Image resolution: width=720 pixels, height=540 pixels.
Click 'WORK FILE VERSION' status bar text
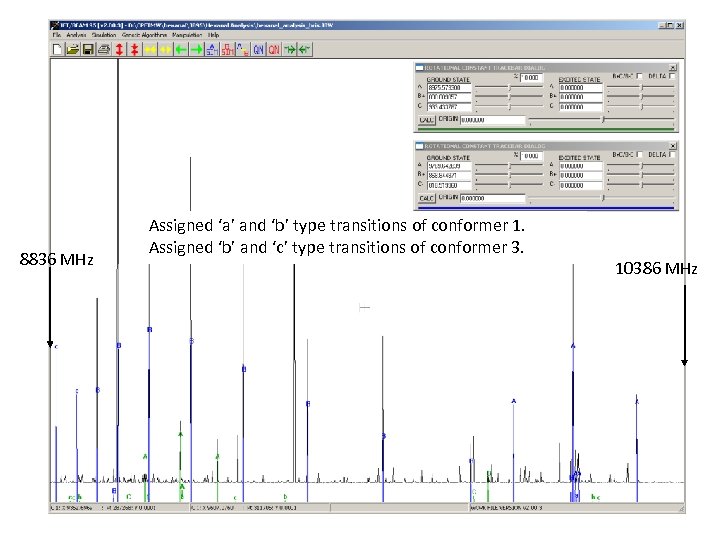coord(506,508)
